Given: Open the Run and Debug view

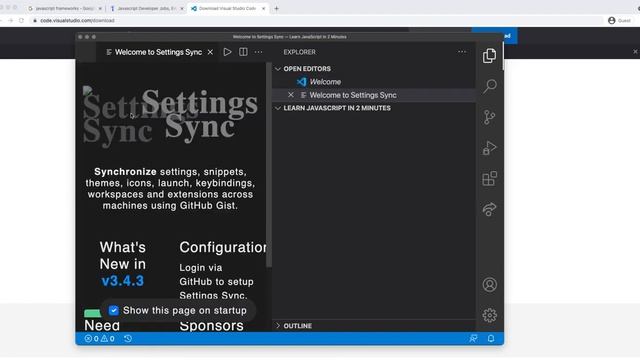Looking at the screenshot, I should coord(489,148).
